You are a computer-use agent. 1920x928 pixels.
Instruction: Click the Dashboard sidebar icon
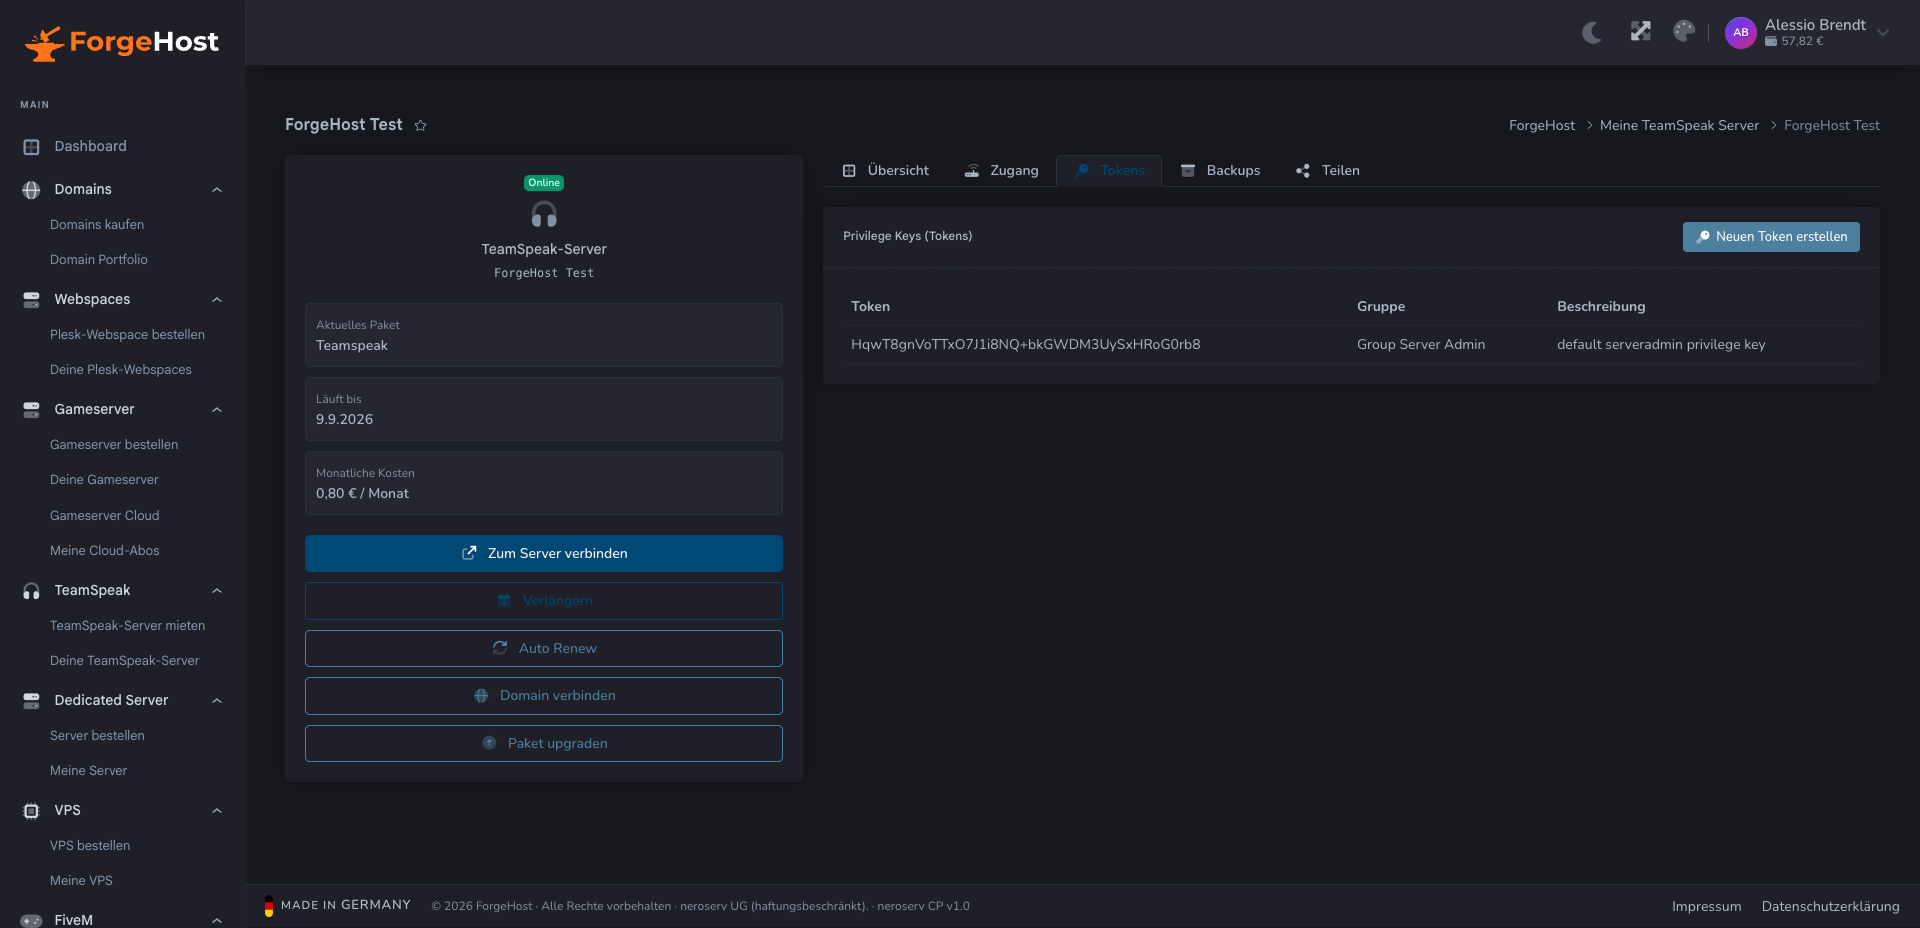click(x=31, y=147)
